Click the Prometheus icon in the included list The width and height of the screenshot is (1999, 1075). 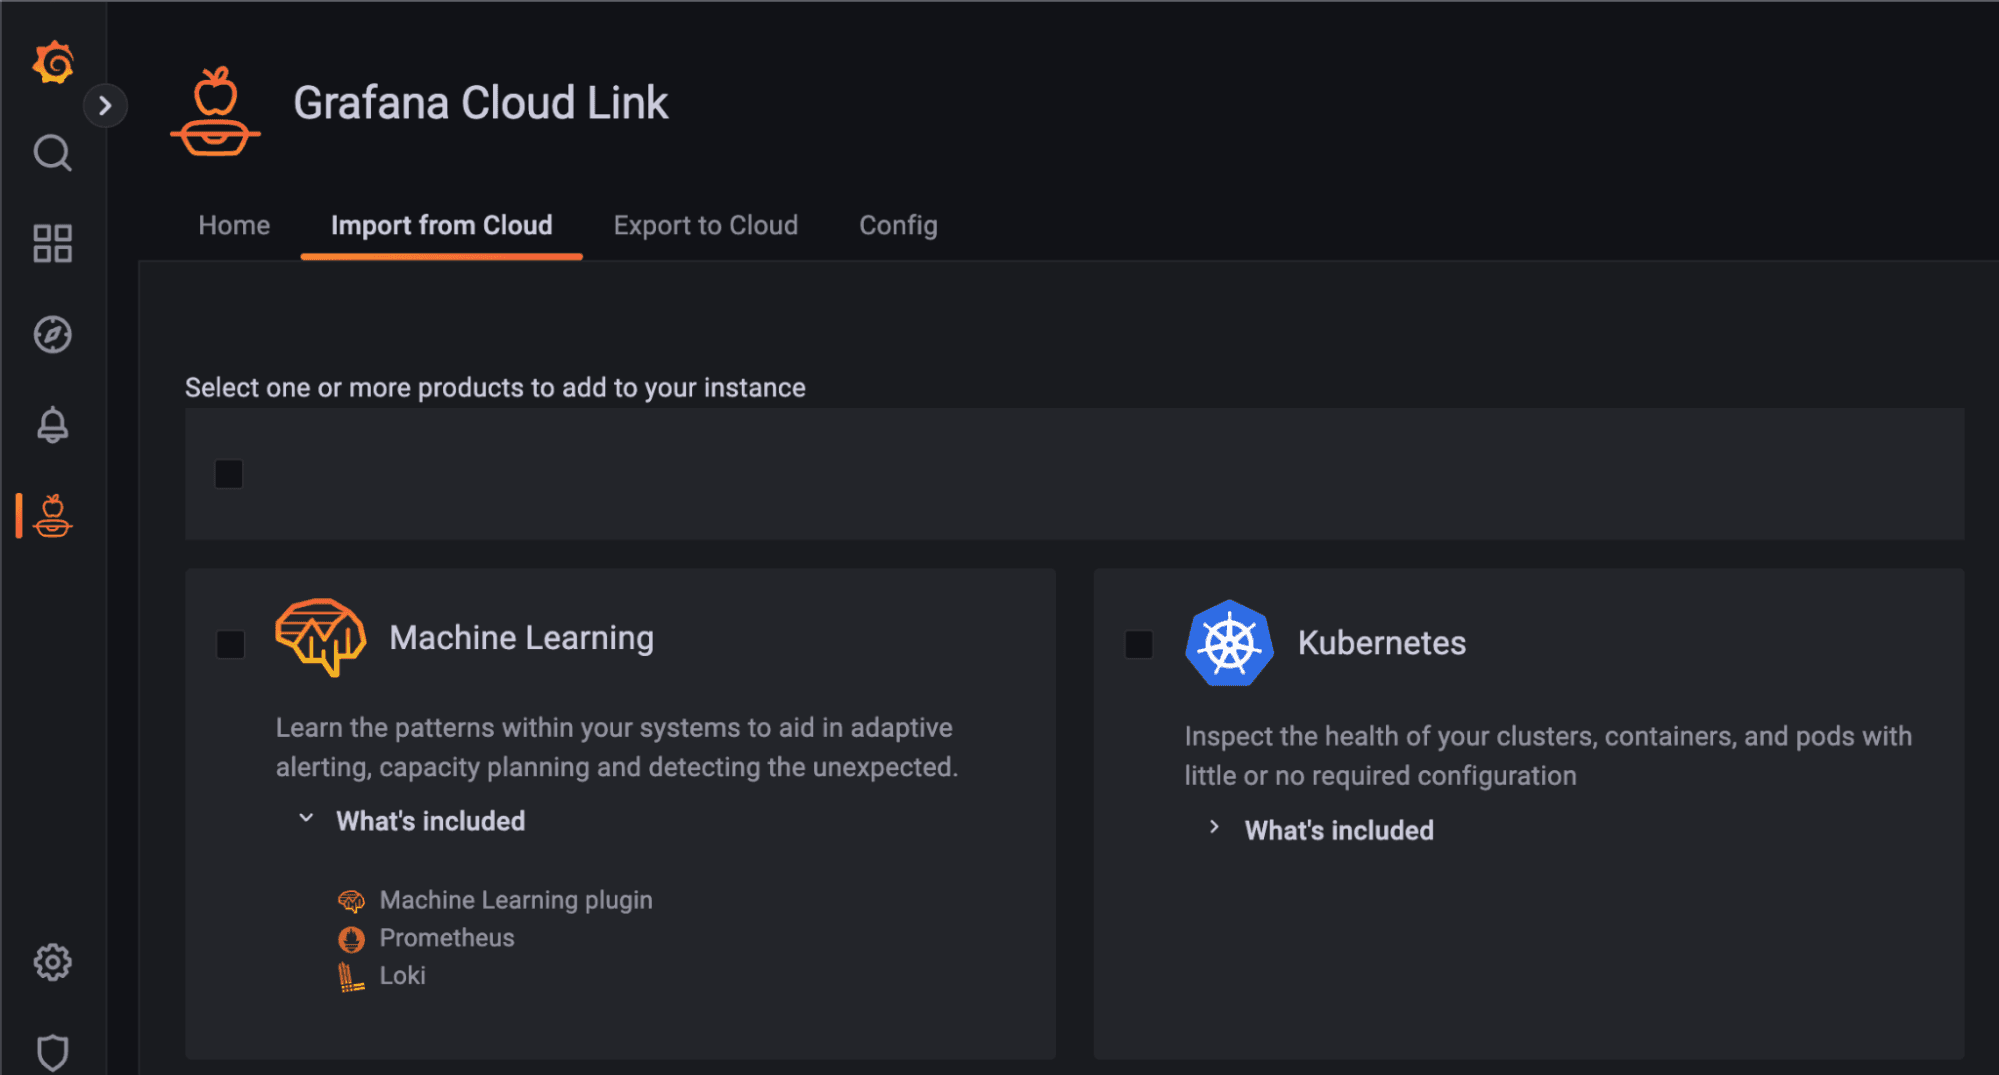coord(352,938)
